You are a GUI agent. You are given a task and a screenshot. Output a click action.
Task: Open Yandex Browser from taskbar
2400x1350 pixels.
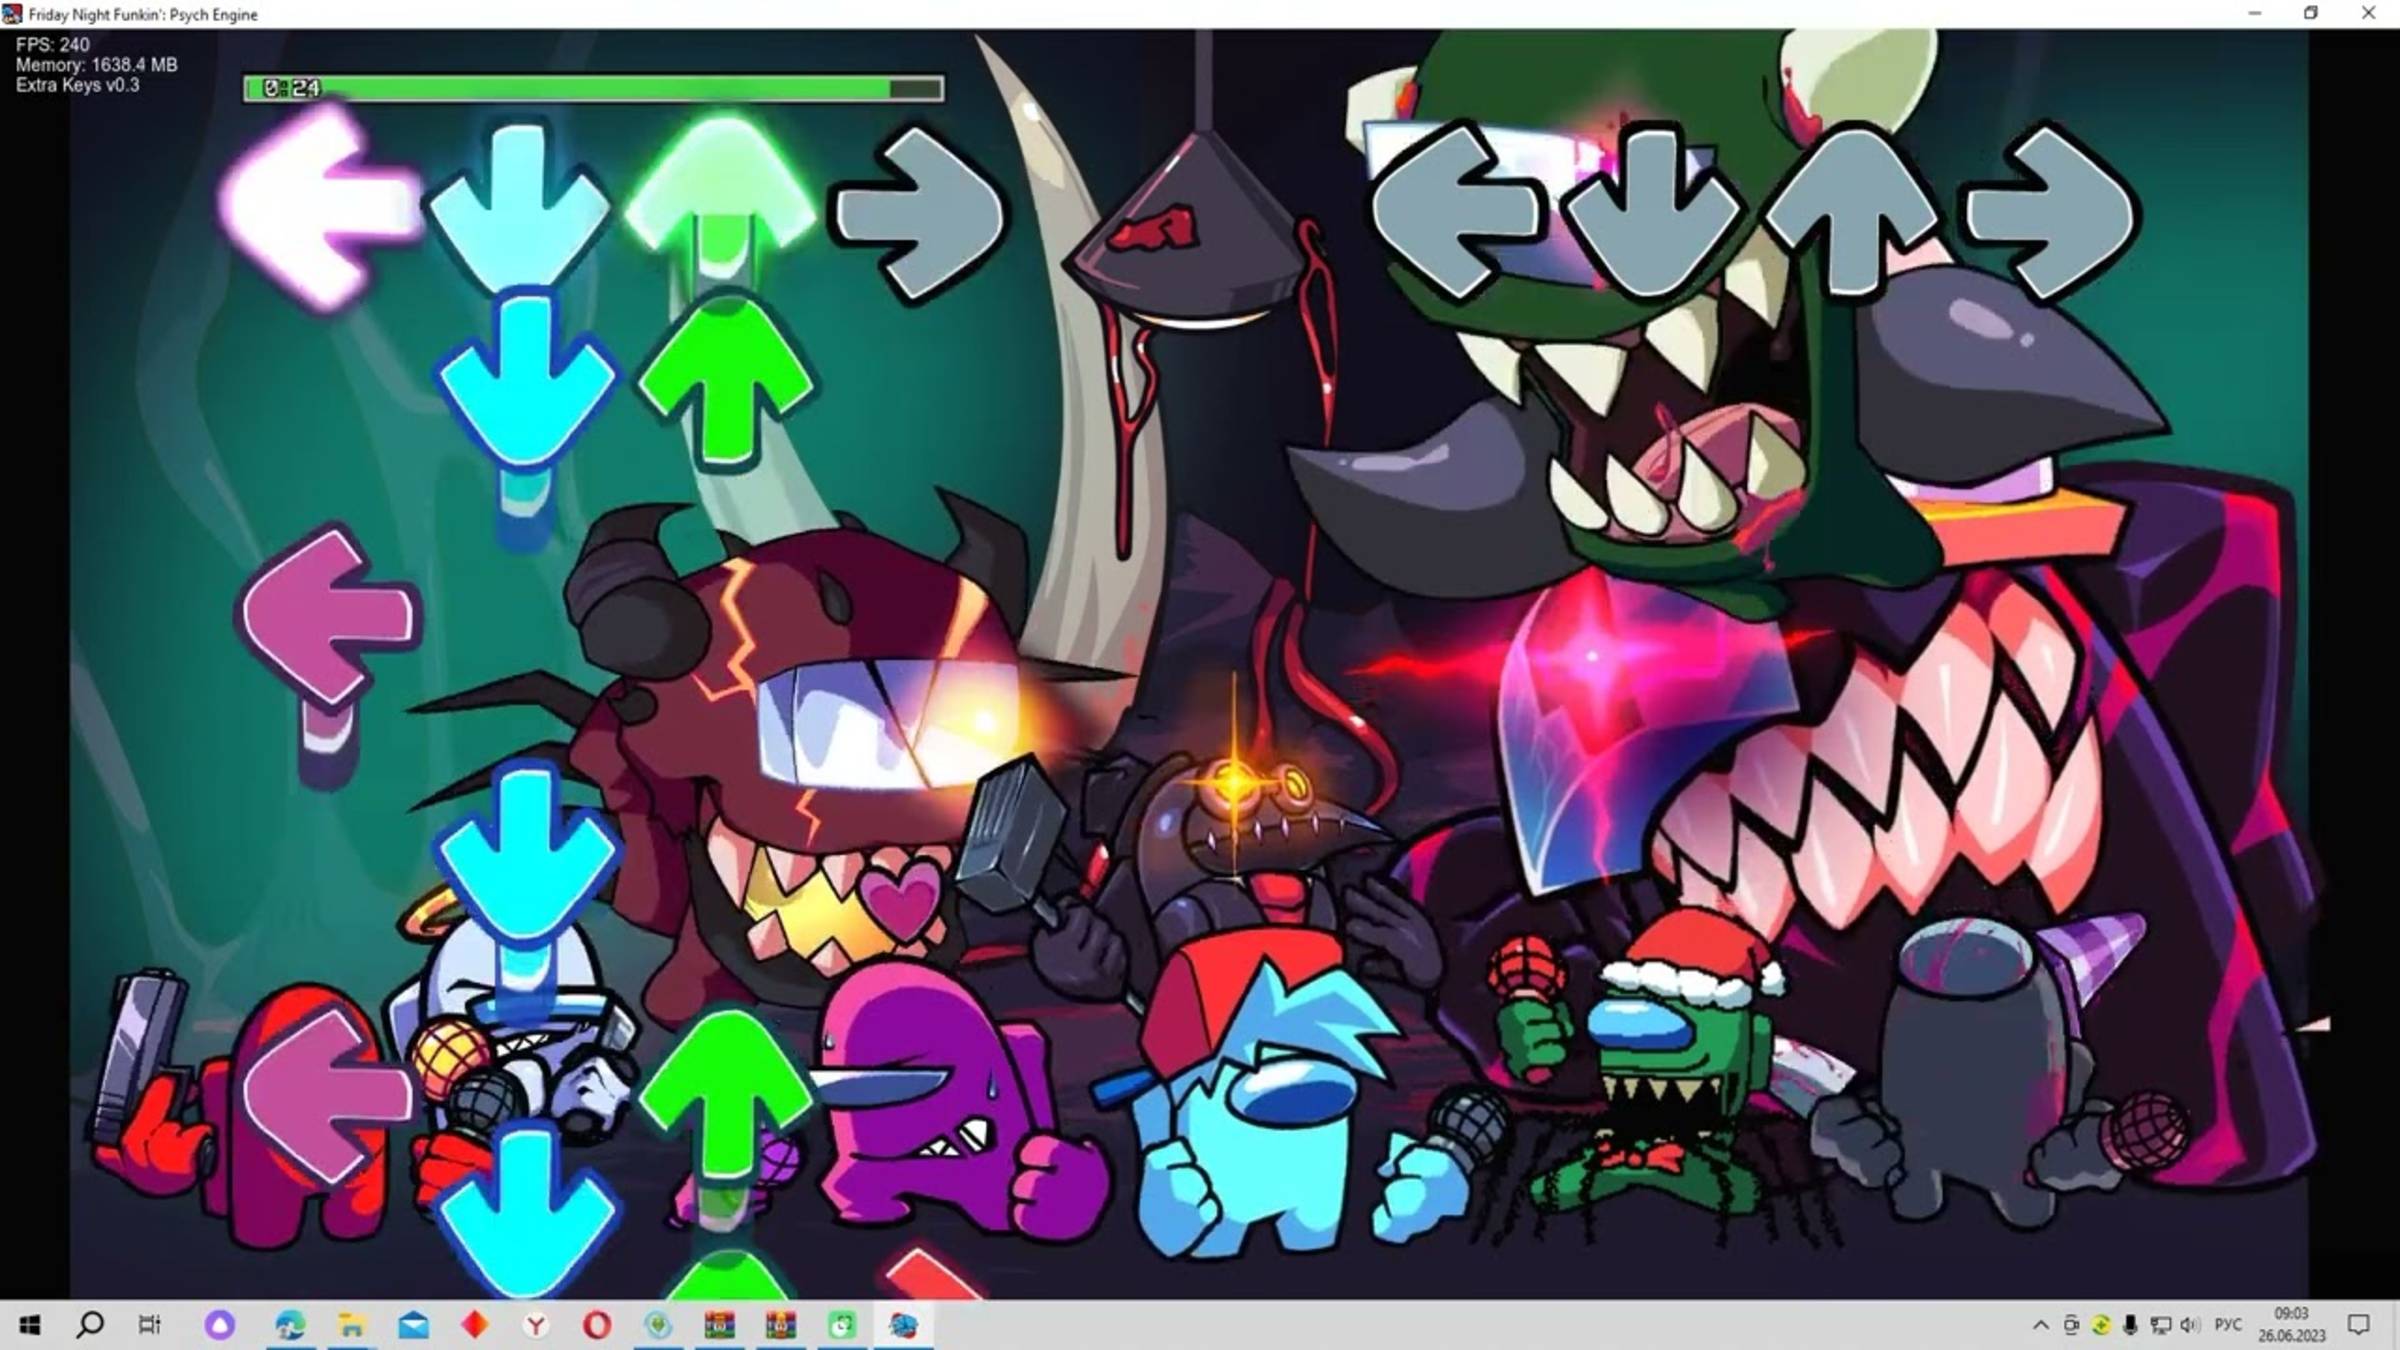pos(536,1325)
